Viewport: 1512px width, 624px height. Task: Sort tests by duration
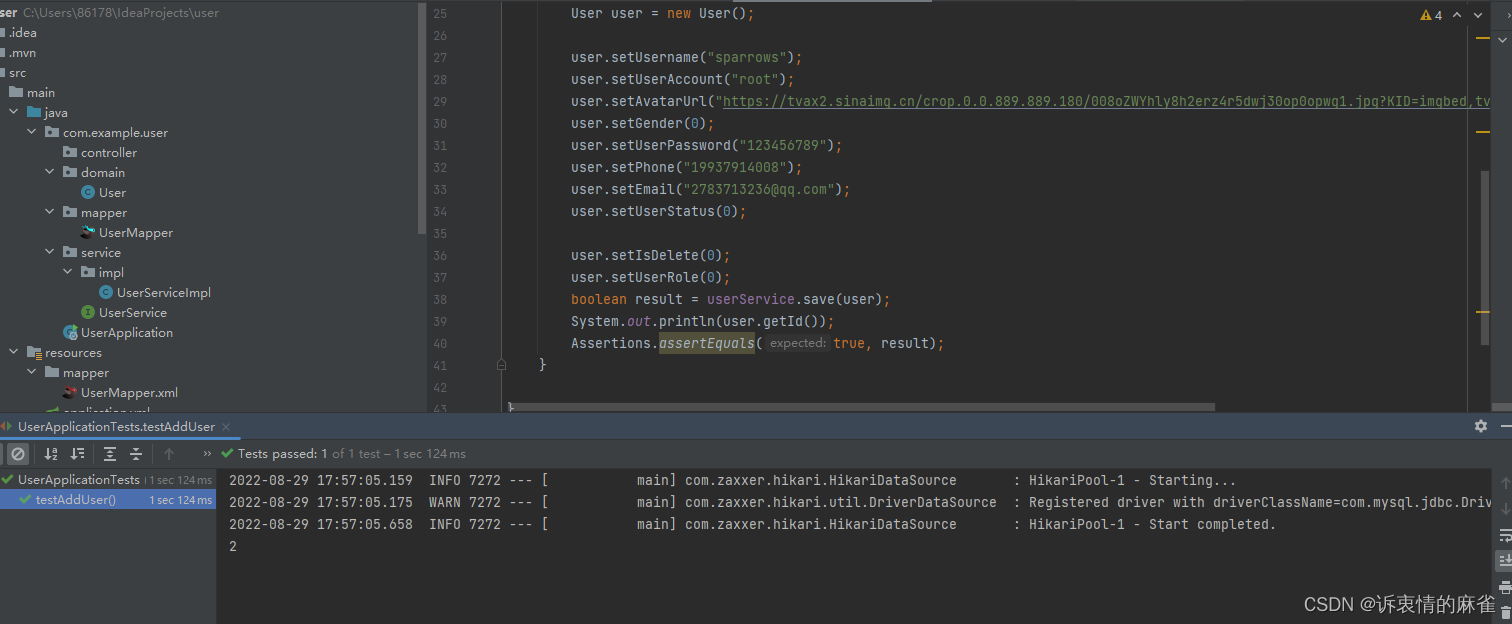click(77, 453)
